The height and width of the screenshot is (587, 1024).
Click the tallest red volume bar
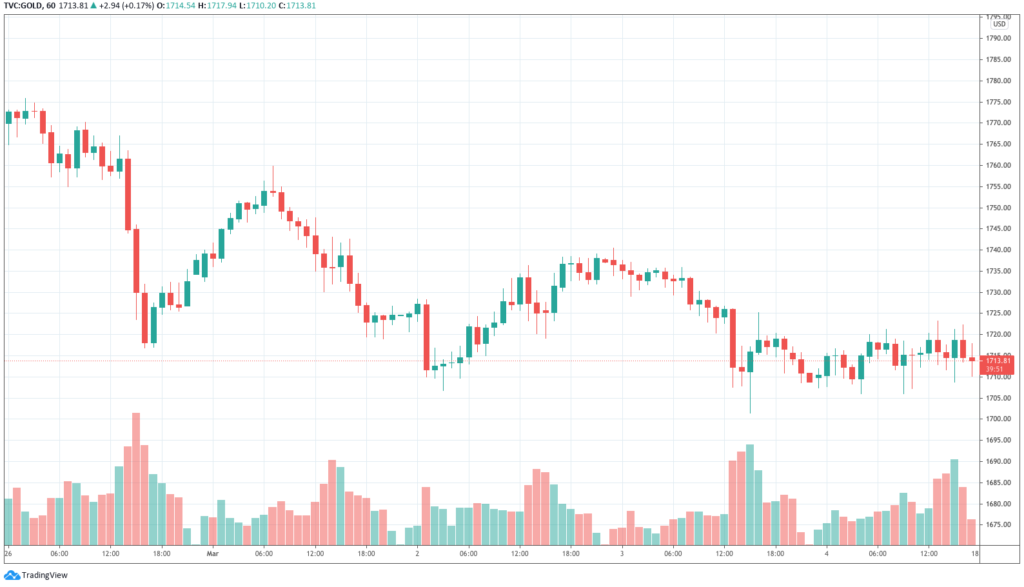tap(136, 479)
